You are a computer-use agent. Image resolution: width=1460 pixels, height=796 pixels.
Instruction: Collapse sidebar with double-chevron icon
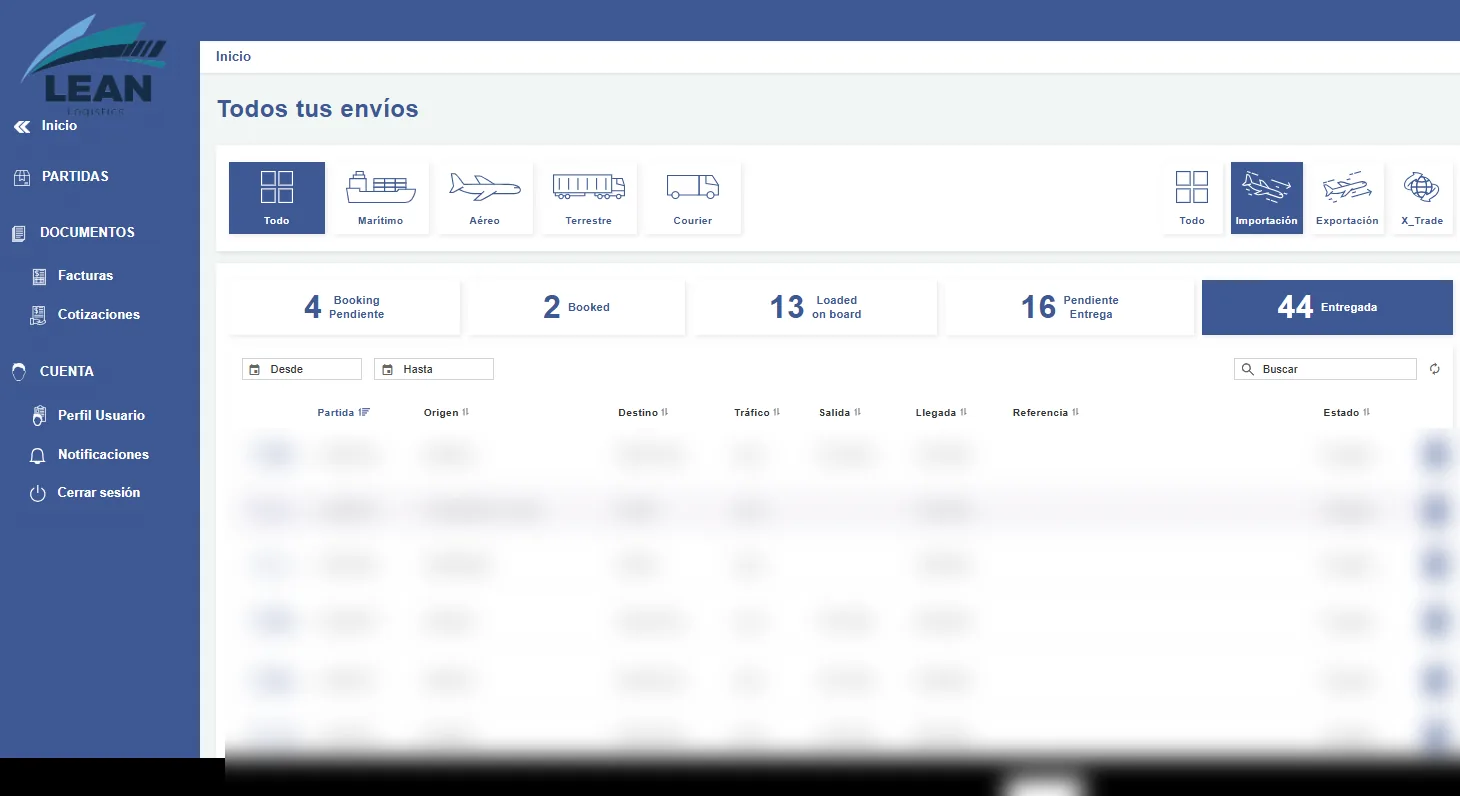click(22, 127)
